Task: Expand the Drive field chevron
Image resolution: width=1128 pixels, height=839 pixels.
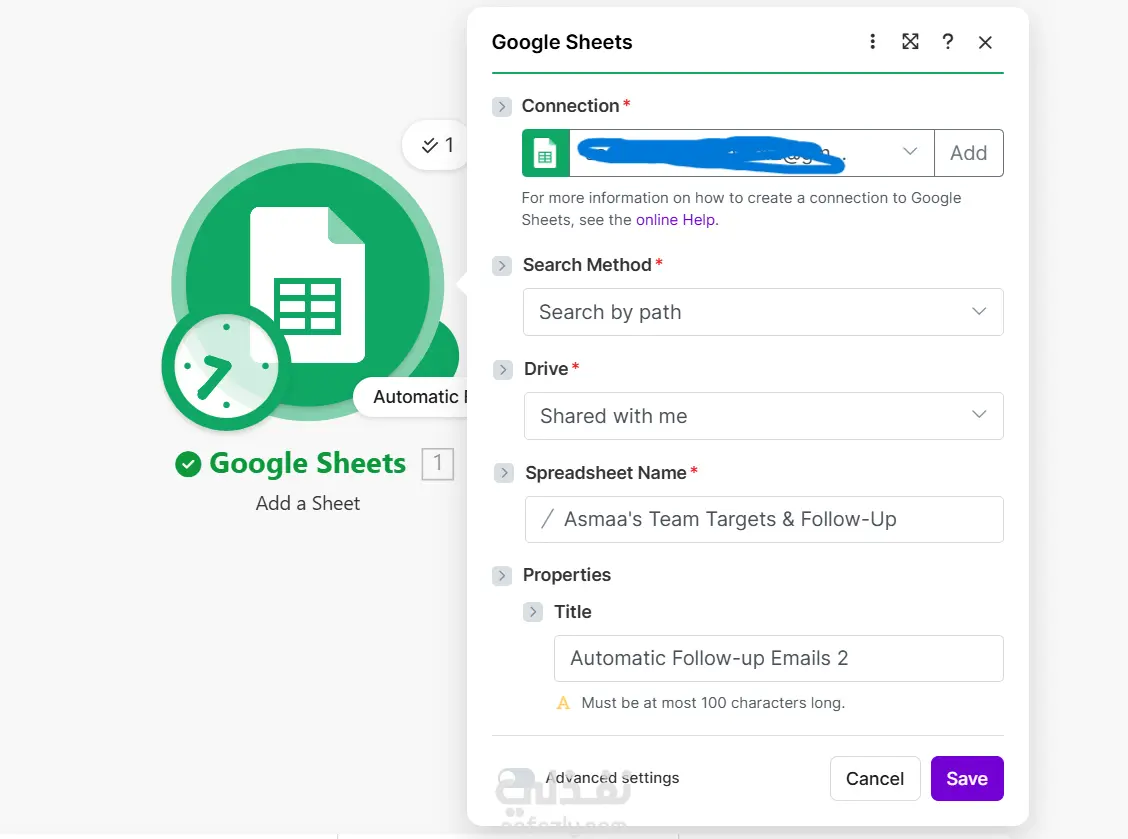Action: pos(503,370)
